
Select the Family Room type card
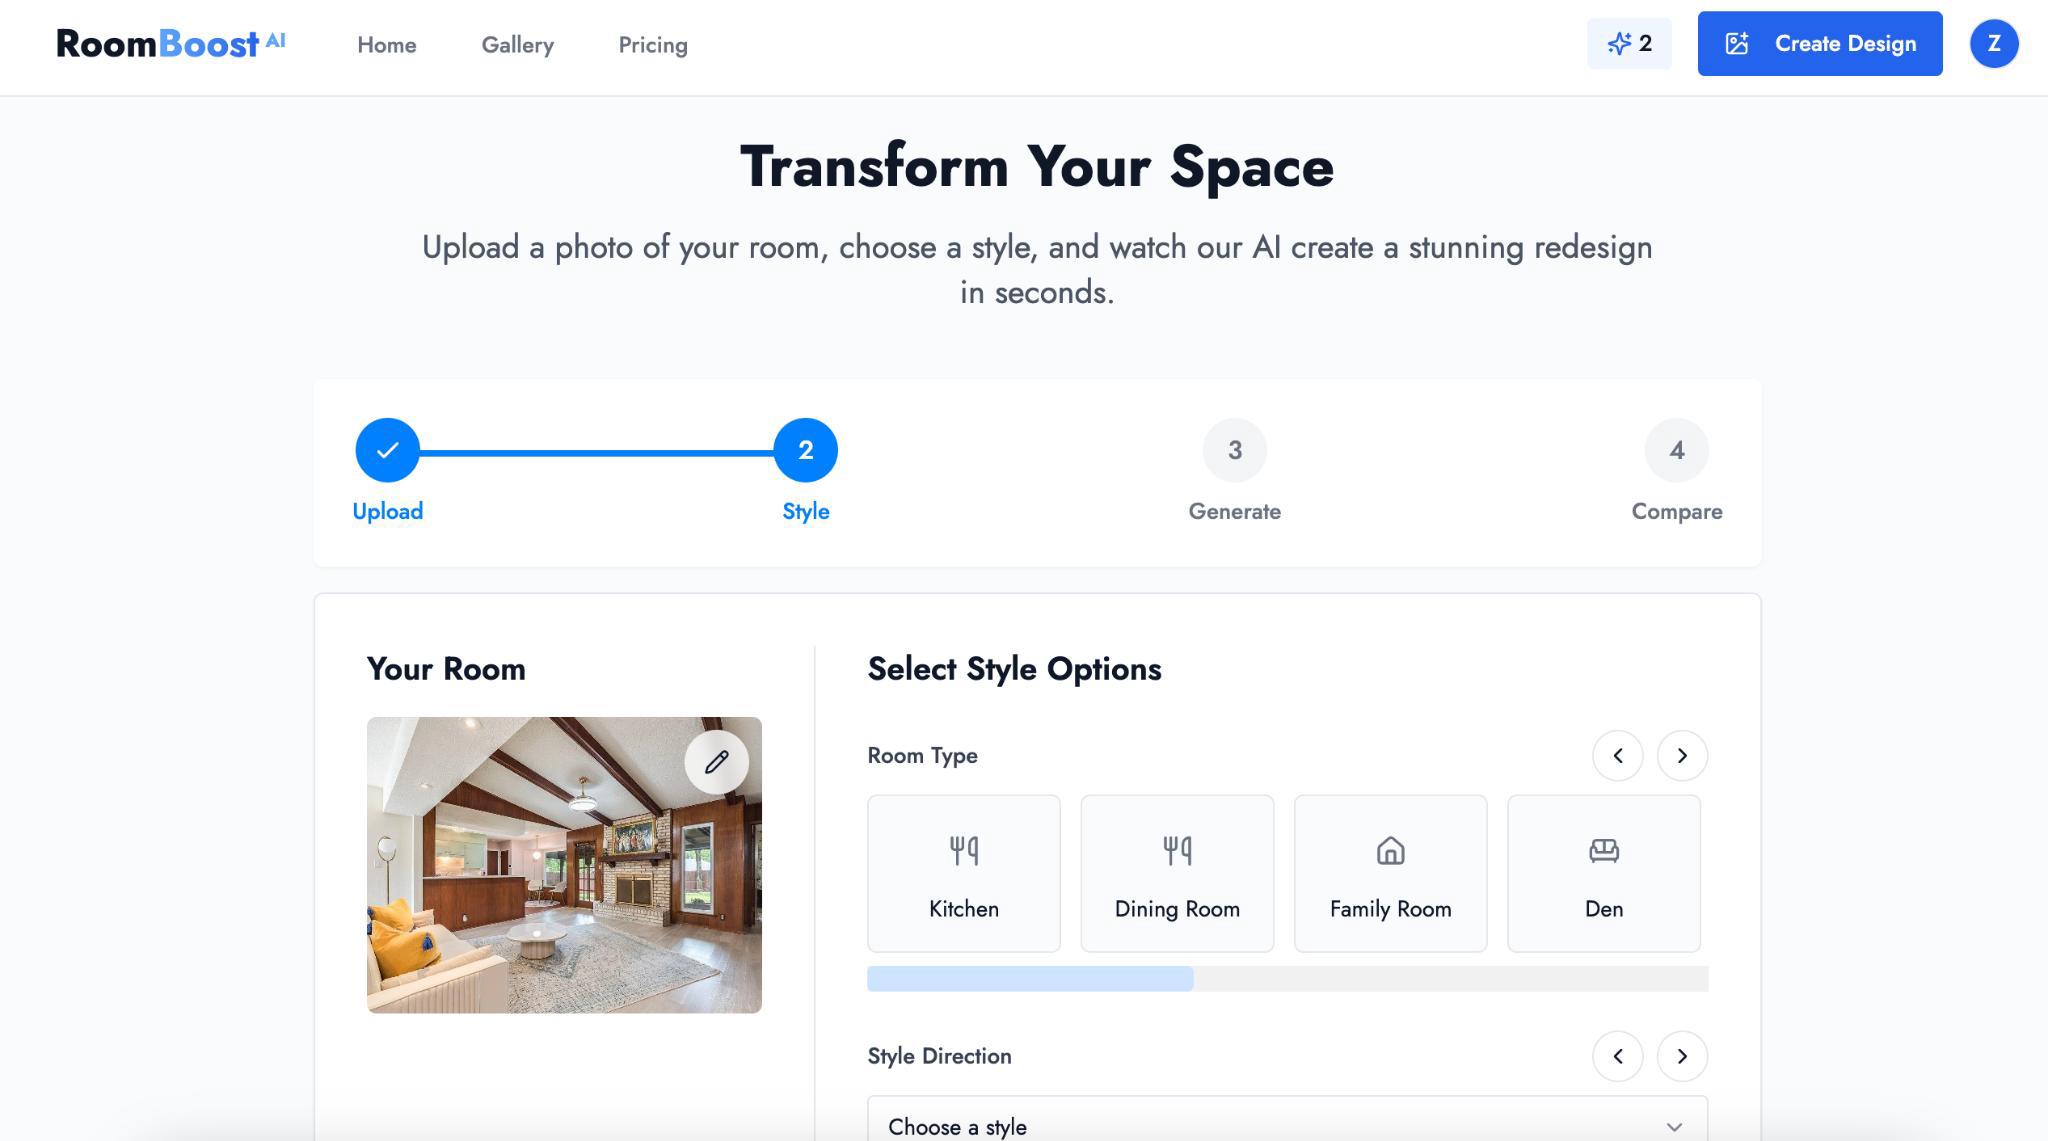pyautogui.click(x=1390, y=873)
